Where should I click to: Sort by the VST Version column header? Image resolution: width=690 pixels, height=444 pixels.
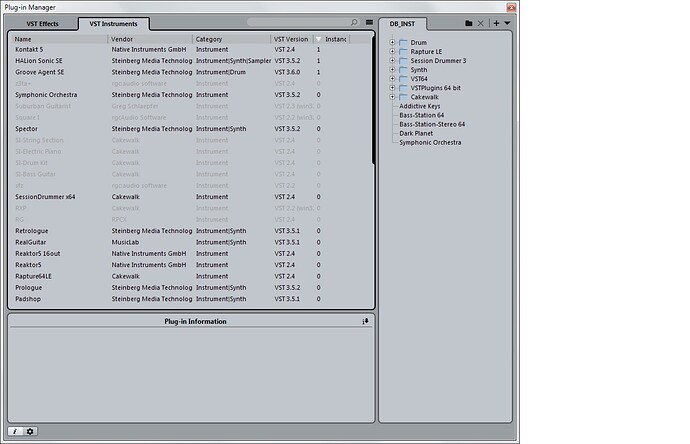tap(292, 39)
